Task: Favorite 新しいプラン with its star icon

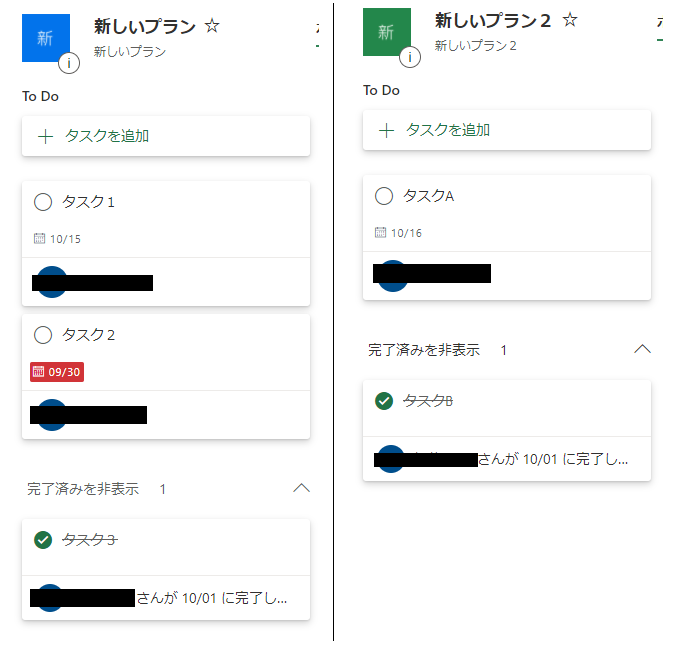Action: (x=212, y=26)
